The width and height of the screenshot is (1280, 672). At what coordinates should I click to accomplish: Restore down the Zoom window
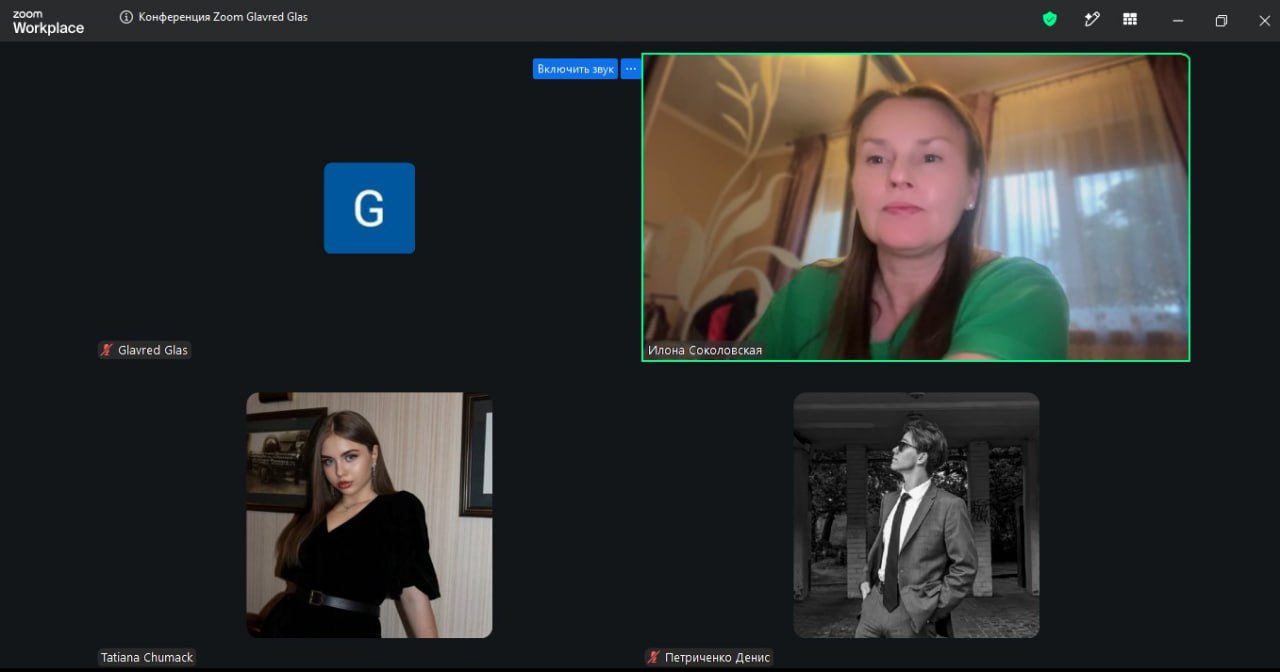(x=1221, y=20)
